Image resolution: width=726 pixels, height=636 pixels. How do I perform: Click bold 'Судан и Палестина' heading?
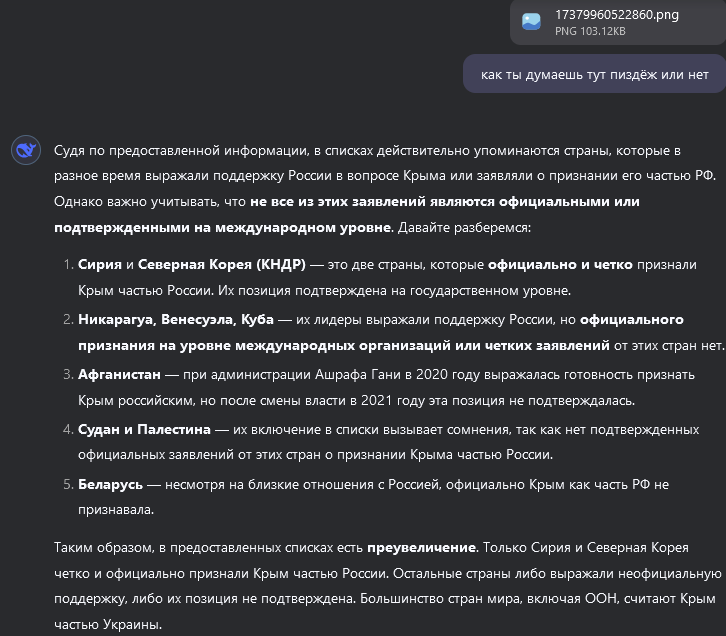[144, 429]
